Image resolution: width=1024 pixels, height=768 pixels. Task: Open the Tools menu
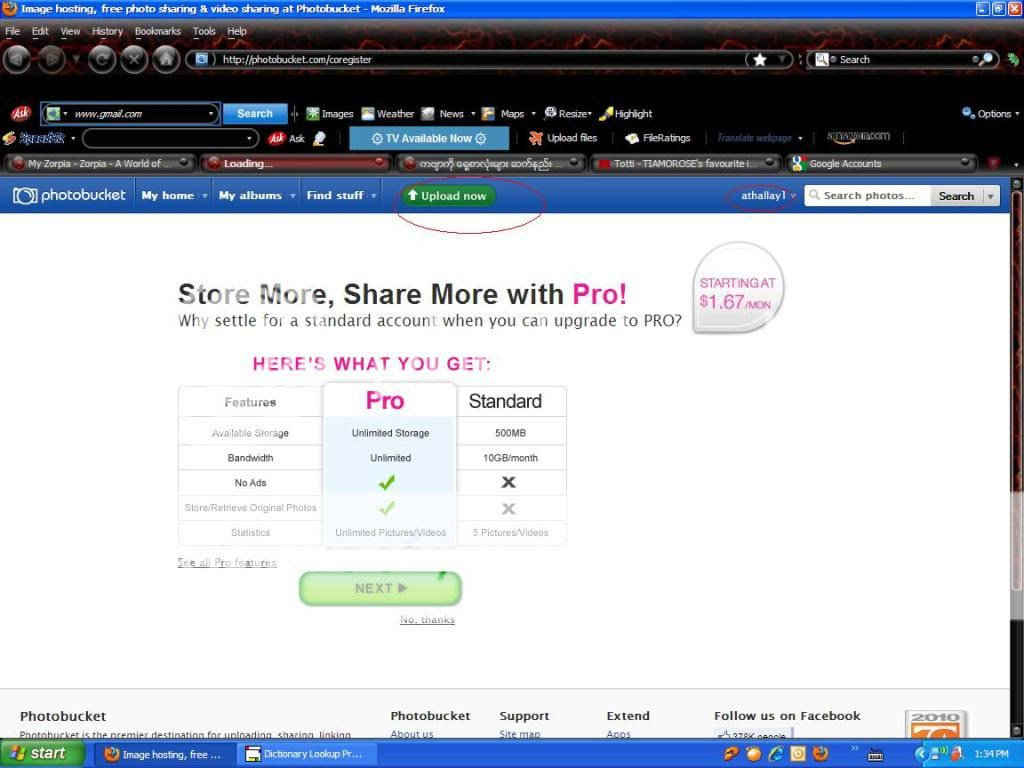204,31
